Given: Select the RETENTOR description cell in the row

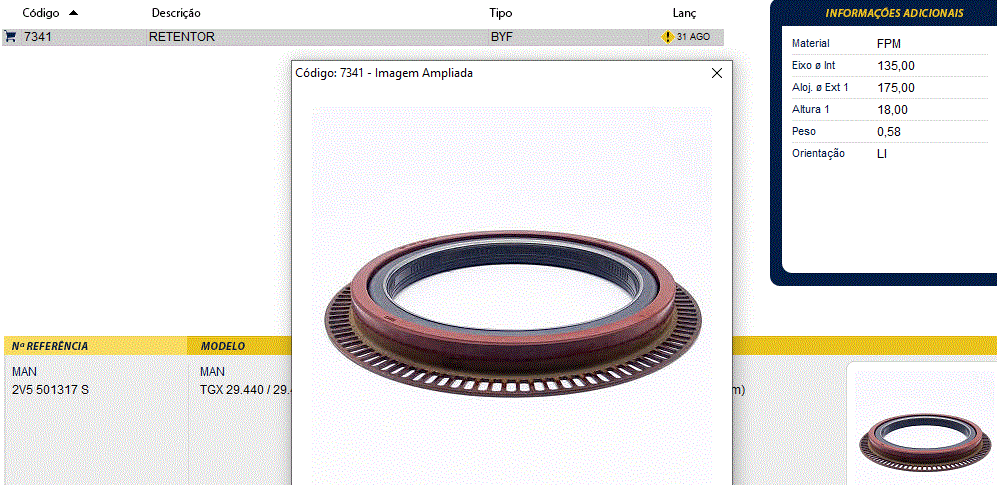Looking at the screenshot, I should pos(182,37).
